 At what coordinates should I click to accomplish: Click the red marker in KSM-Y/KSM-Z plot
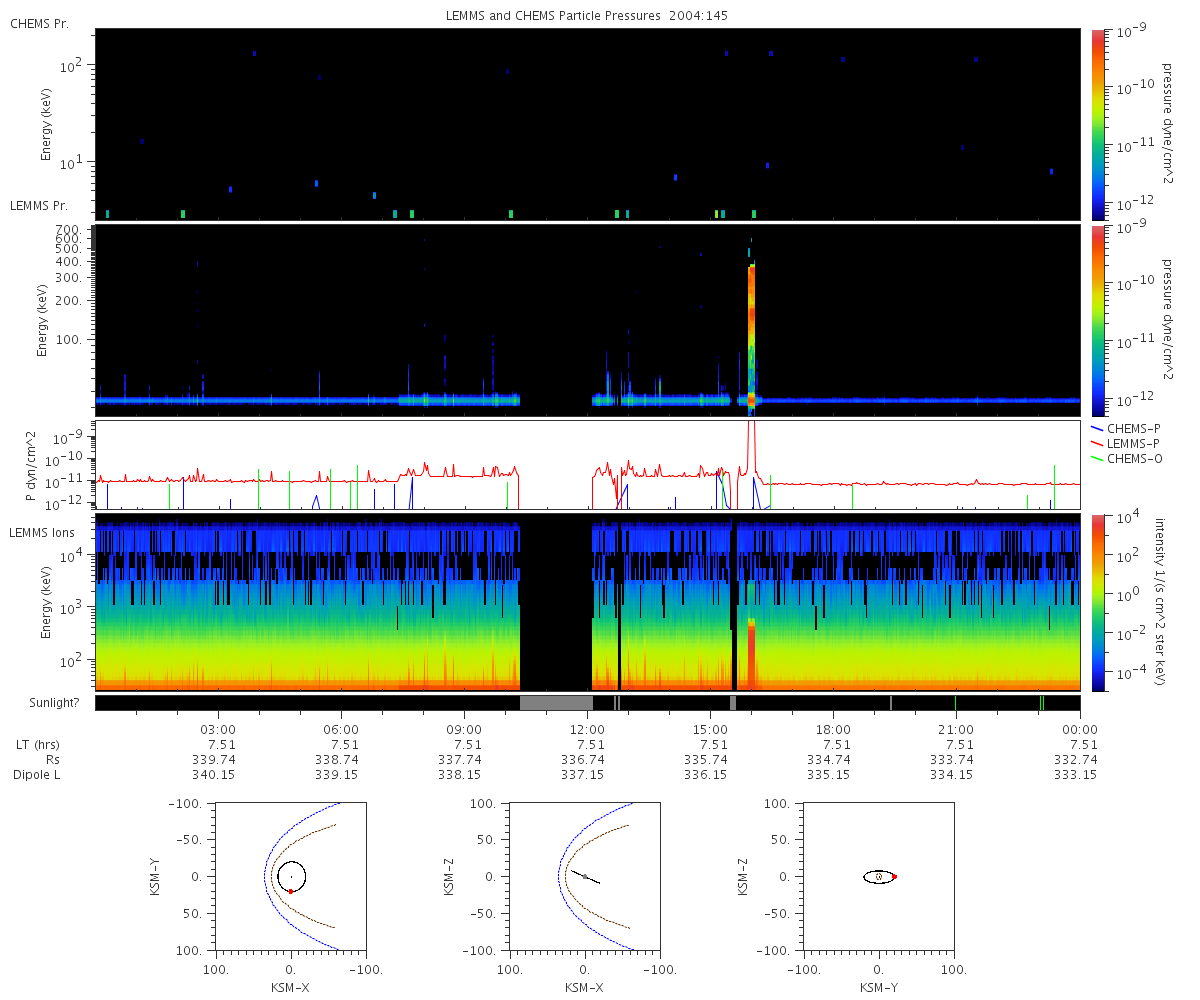(x=894, y=877)
